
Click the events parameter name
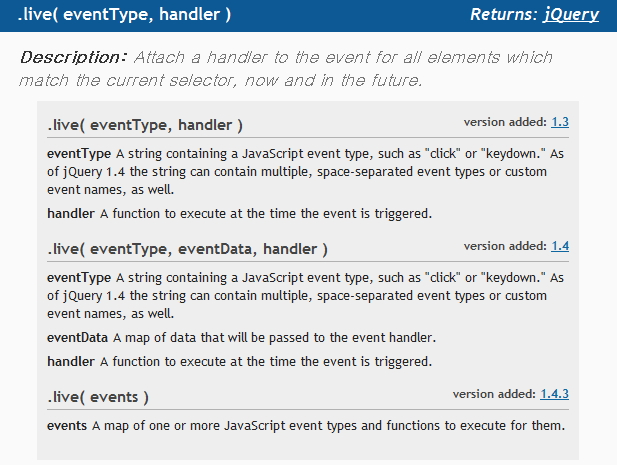click(67, 426)
